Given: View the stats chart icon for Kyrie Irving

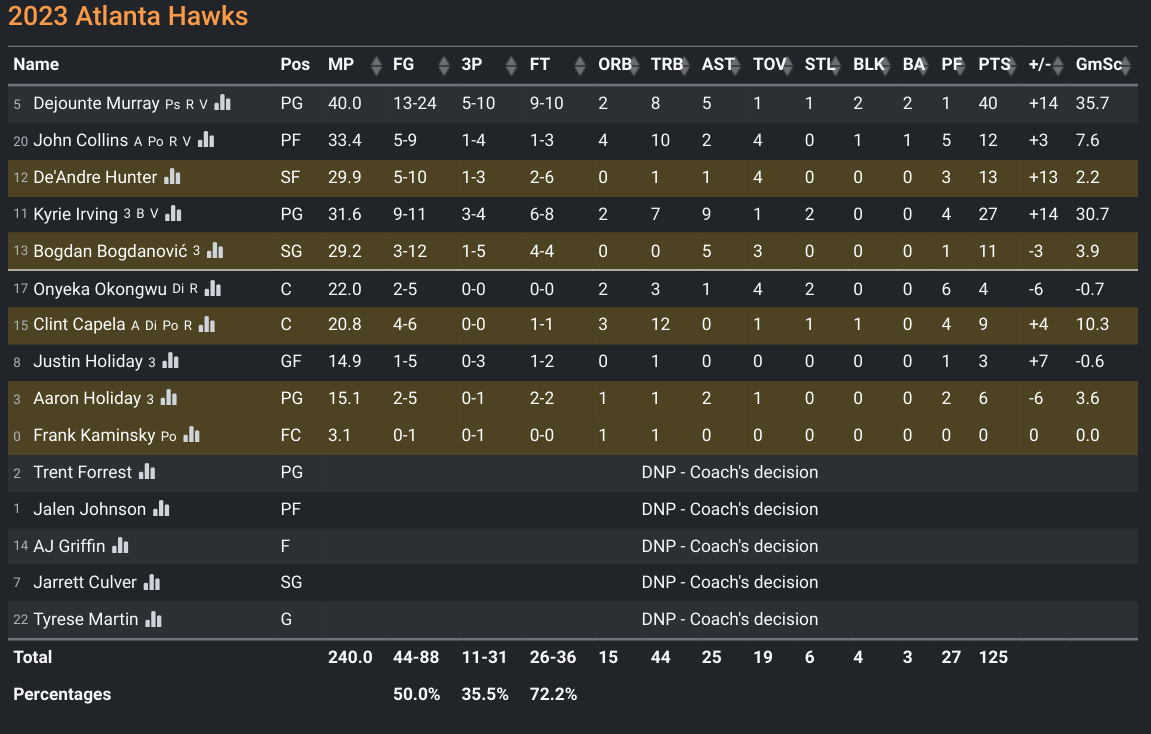Looking at the screenshot, I should [x=173, y=213].
